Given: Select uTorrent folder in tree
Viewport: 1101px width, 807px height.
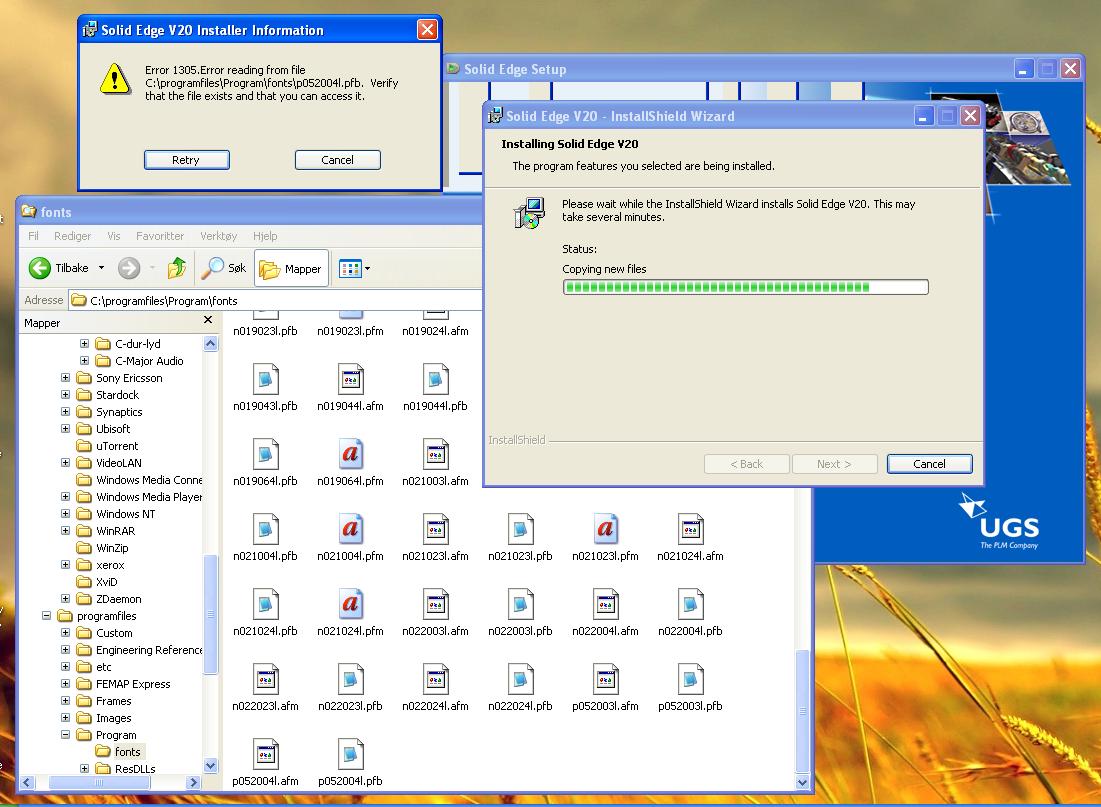Looking at the screenshot, I should coord(107,446).
